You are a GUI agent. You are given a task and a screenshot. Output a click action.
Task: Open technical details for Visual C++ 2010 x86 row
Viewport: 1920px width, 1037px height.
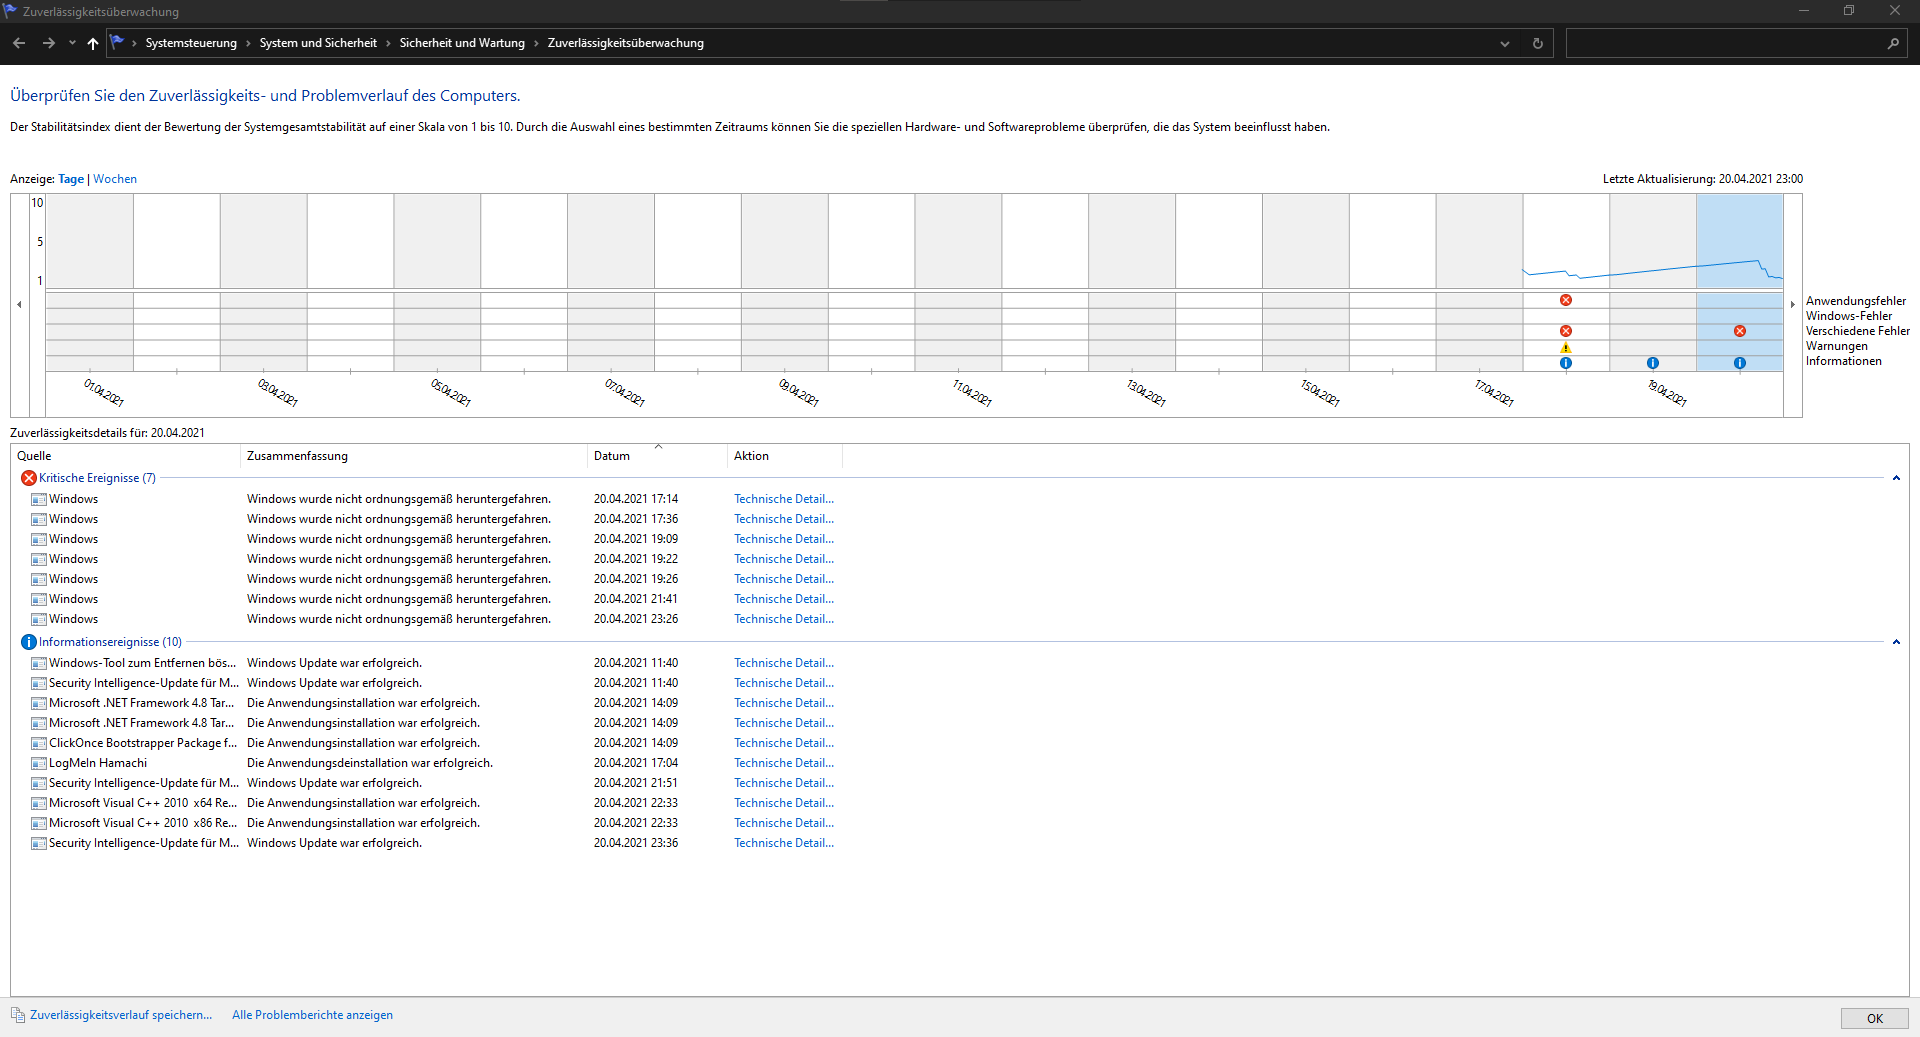783,823
